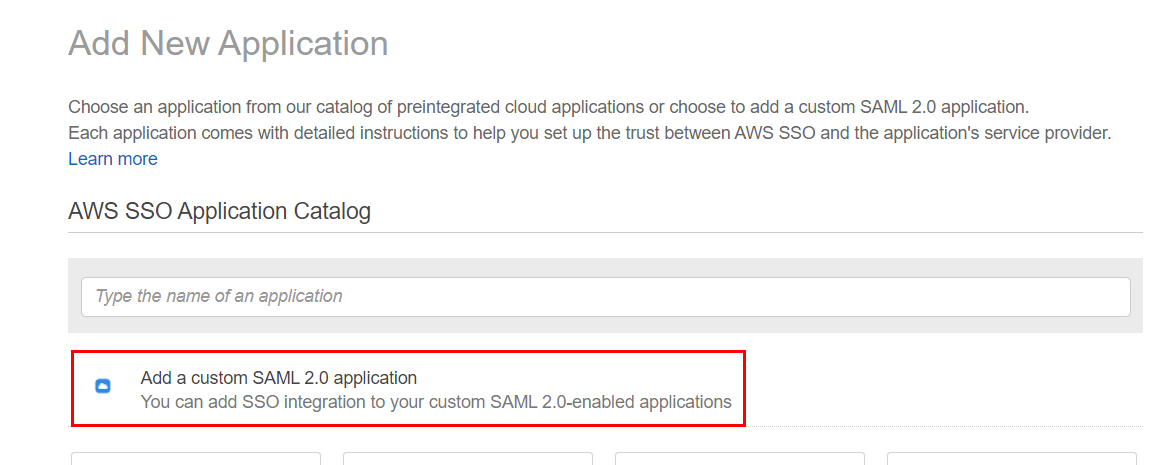This screenshot has width=1176, height=465.
Task: Open the third application card in the catalog row
Action: (740, 458)
